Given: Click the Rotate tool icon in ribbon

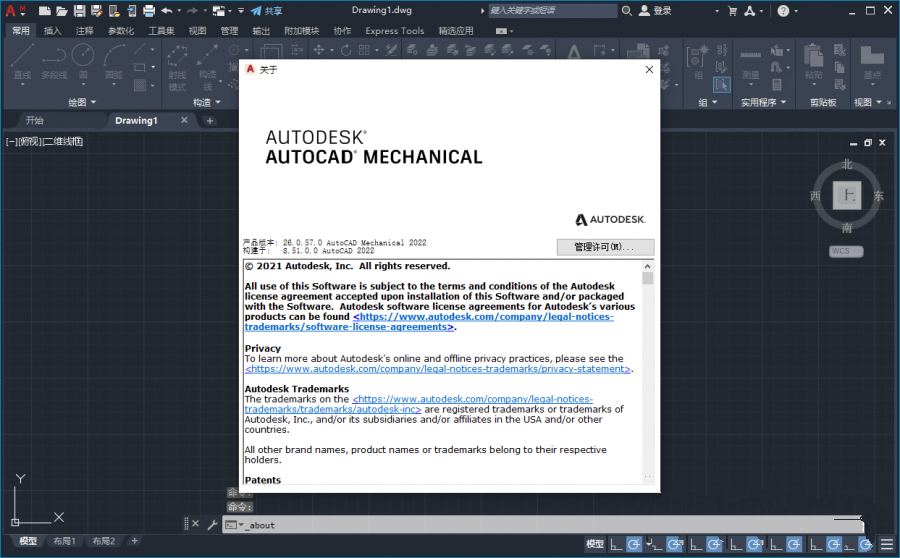Looking at the screenshot, I should click(346, 50).
